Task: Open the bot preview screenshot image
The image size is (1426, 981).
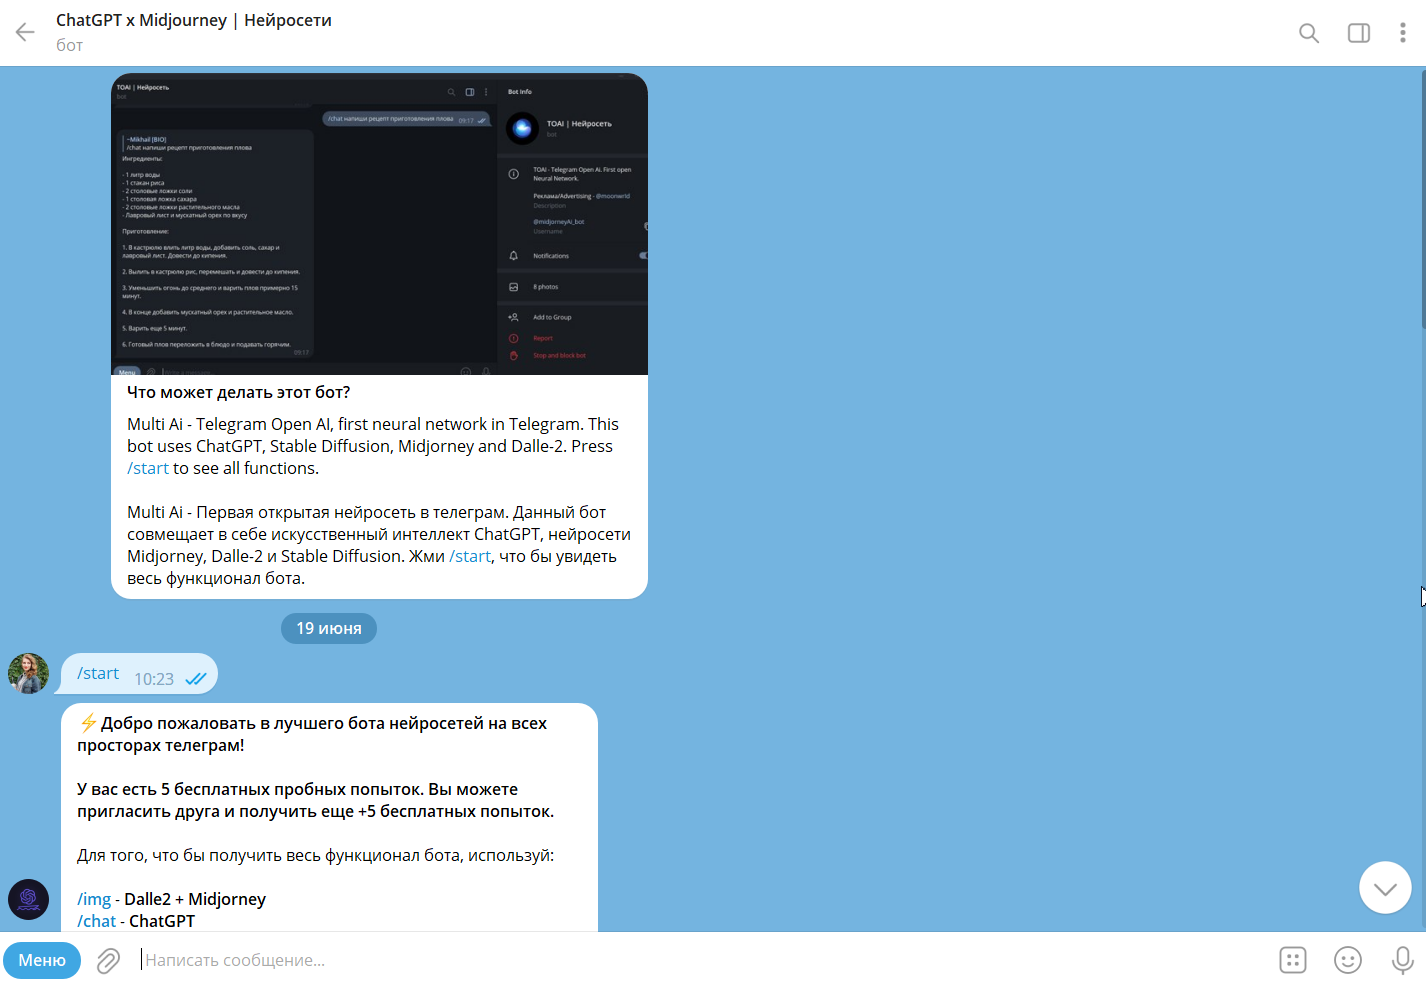Action: click(379, 224)
